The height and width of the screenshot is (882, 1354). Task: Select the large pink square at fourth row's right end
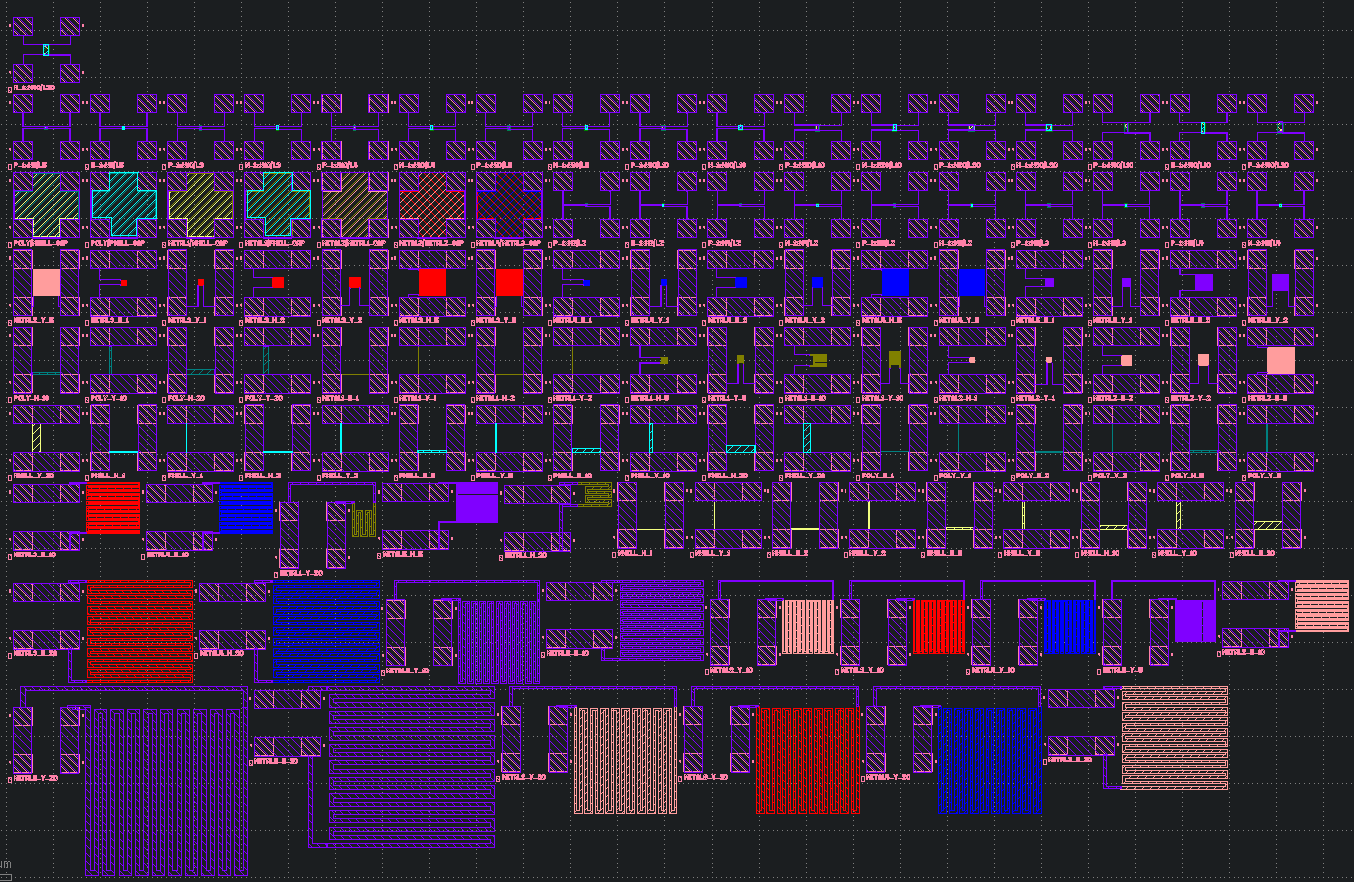pos(1280,360)
